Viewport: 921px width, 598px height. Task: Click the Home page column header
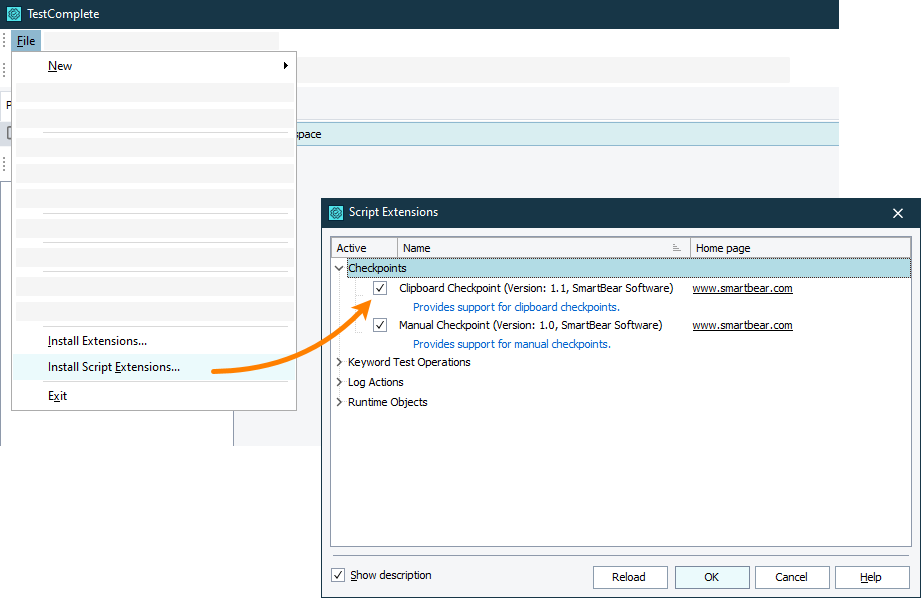pyautogui.click(x=723, y=248)
